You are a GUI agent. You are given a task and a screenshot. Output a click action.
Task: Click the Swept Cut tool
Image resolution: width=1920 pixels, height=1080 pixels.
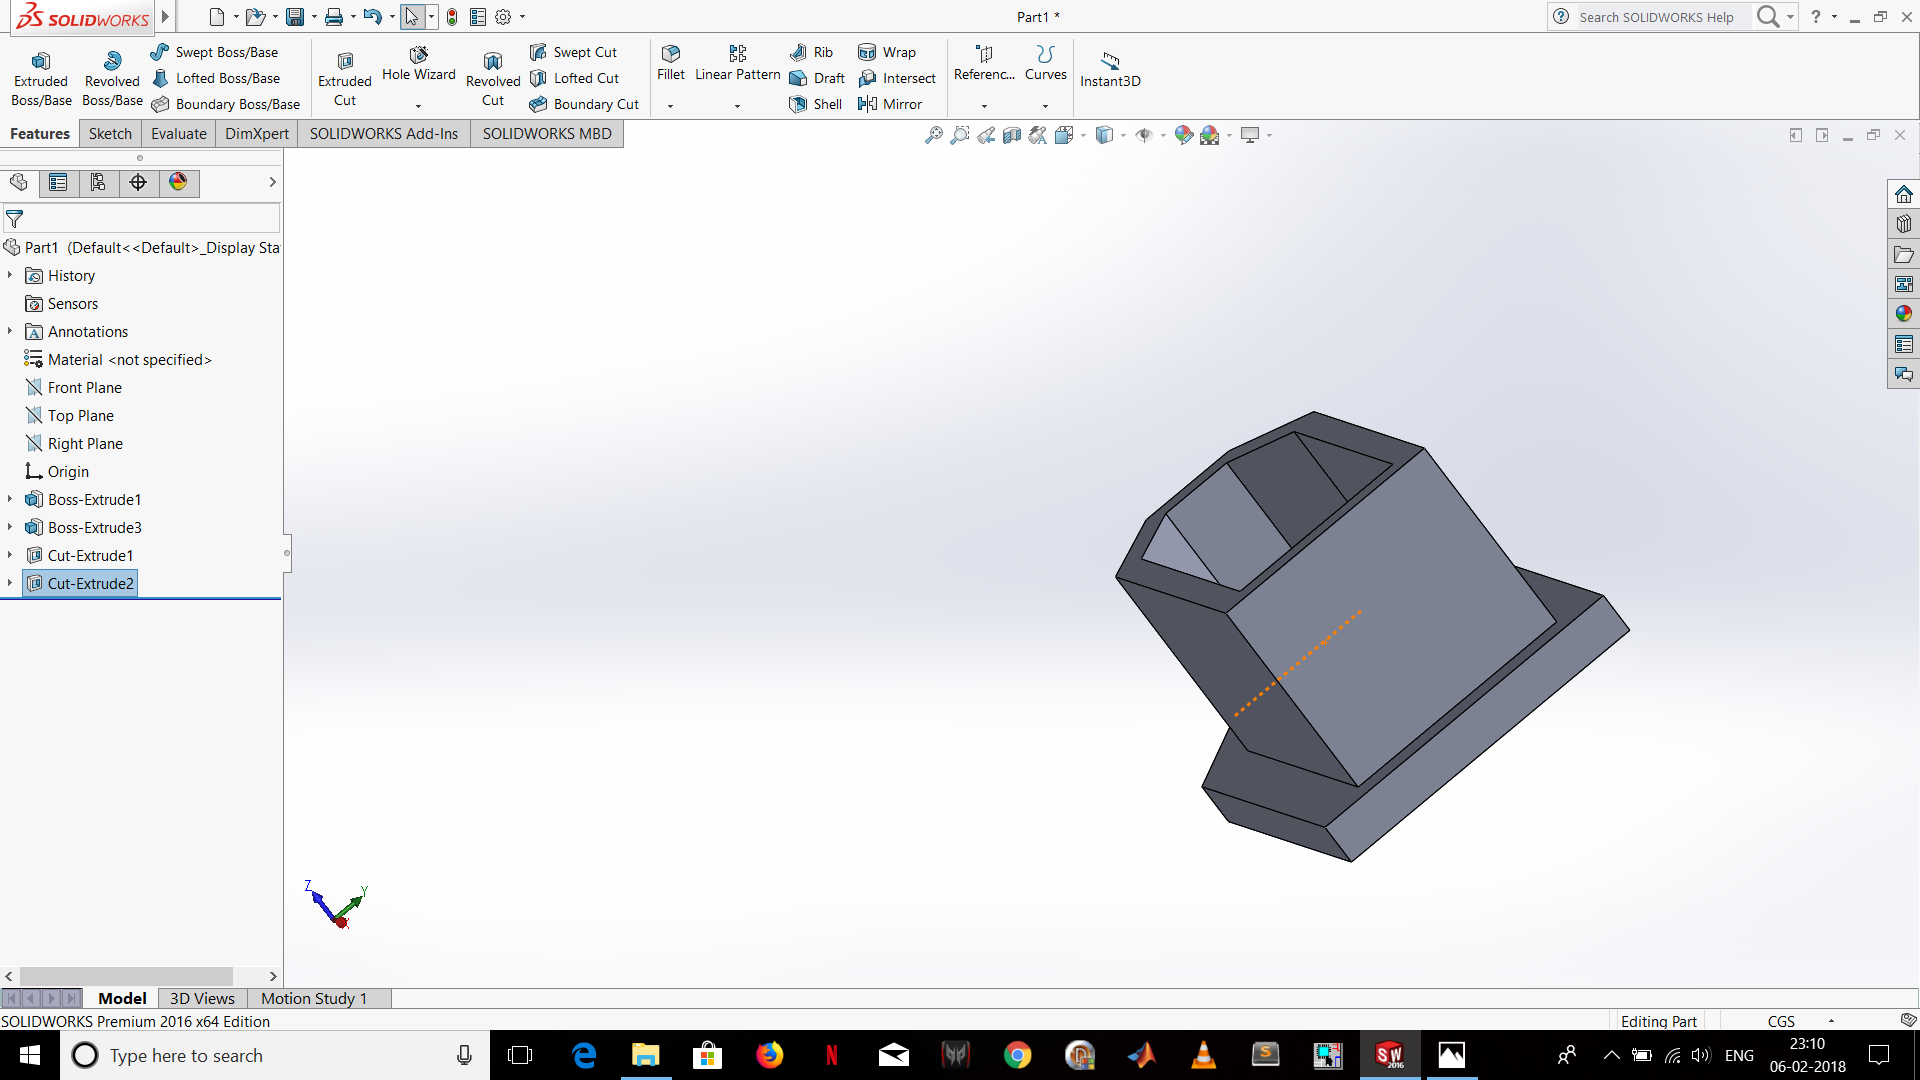(573, 52)
